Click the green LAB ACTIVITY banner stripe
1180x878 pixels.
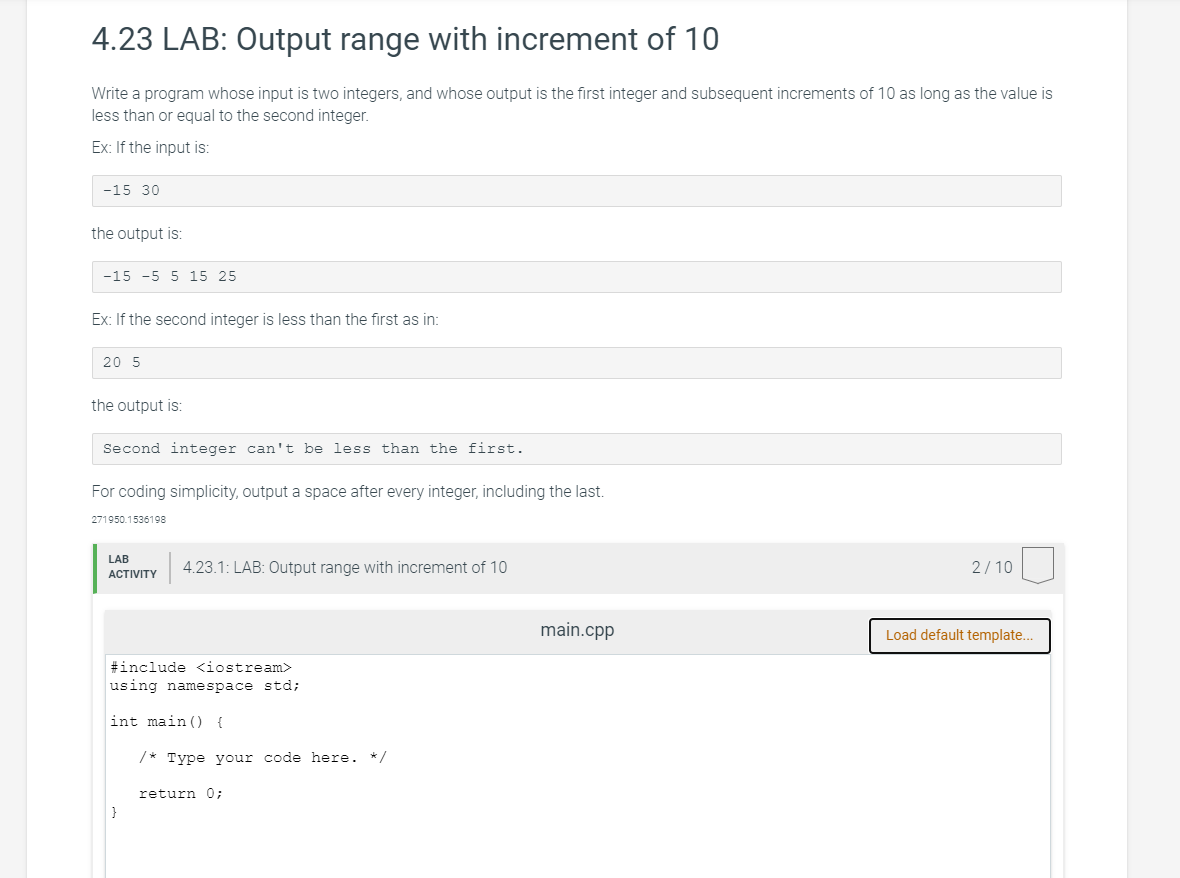click(98, 567)
